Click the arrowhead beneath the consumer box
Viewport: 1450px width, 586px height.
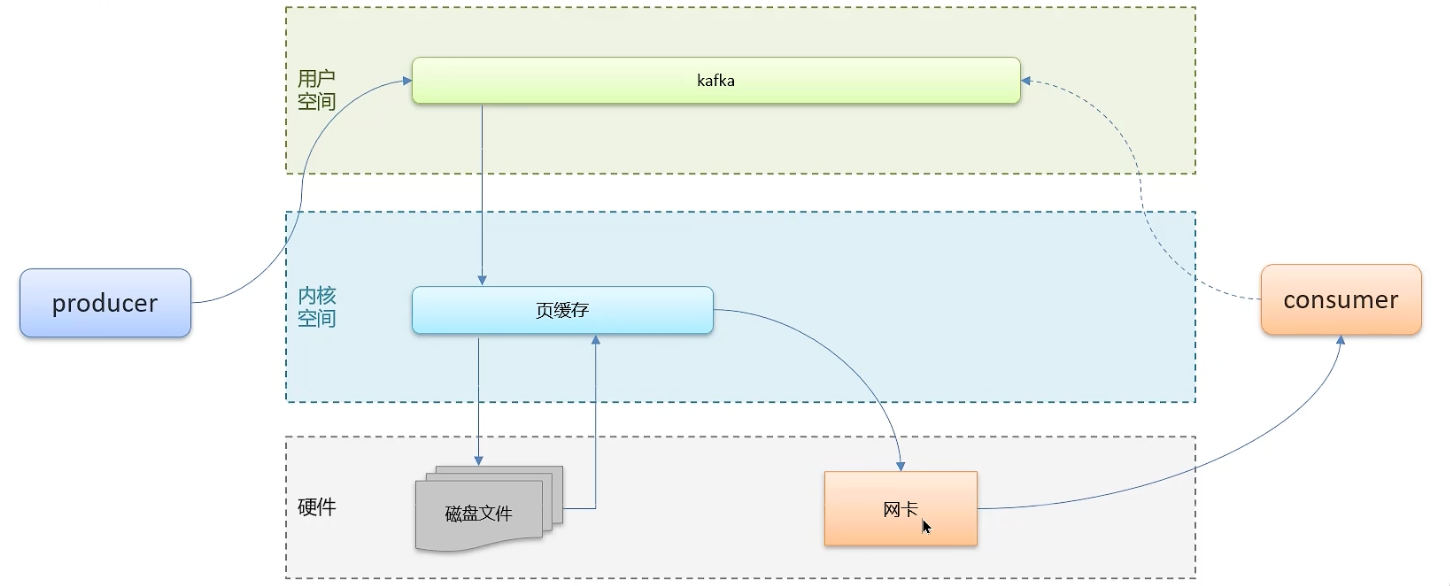pyautogui.click(x=1340, y=341)
